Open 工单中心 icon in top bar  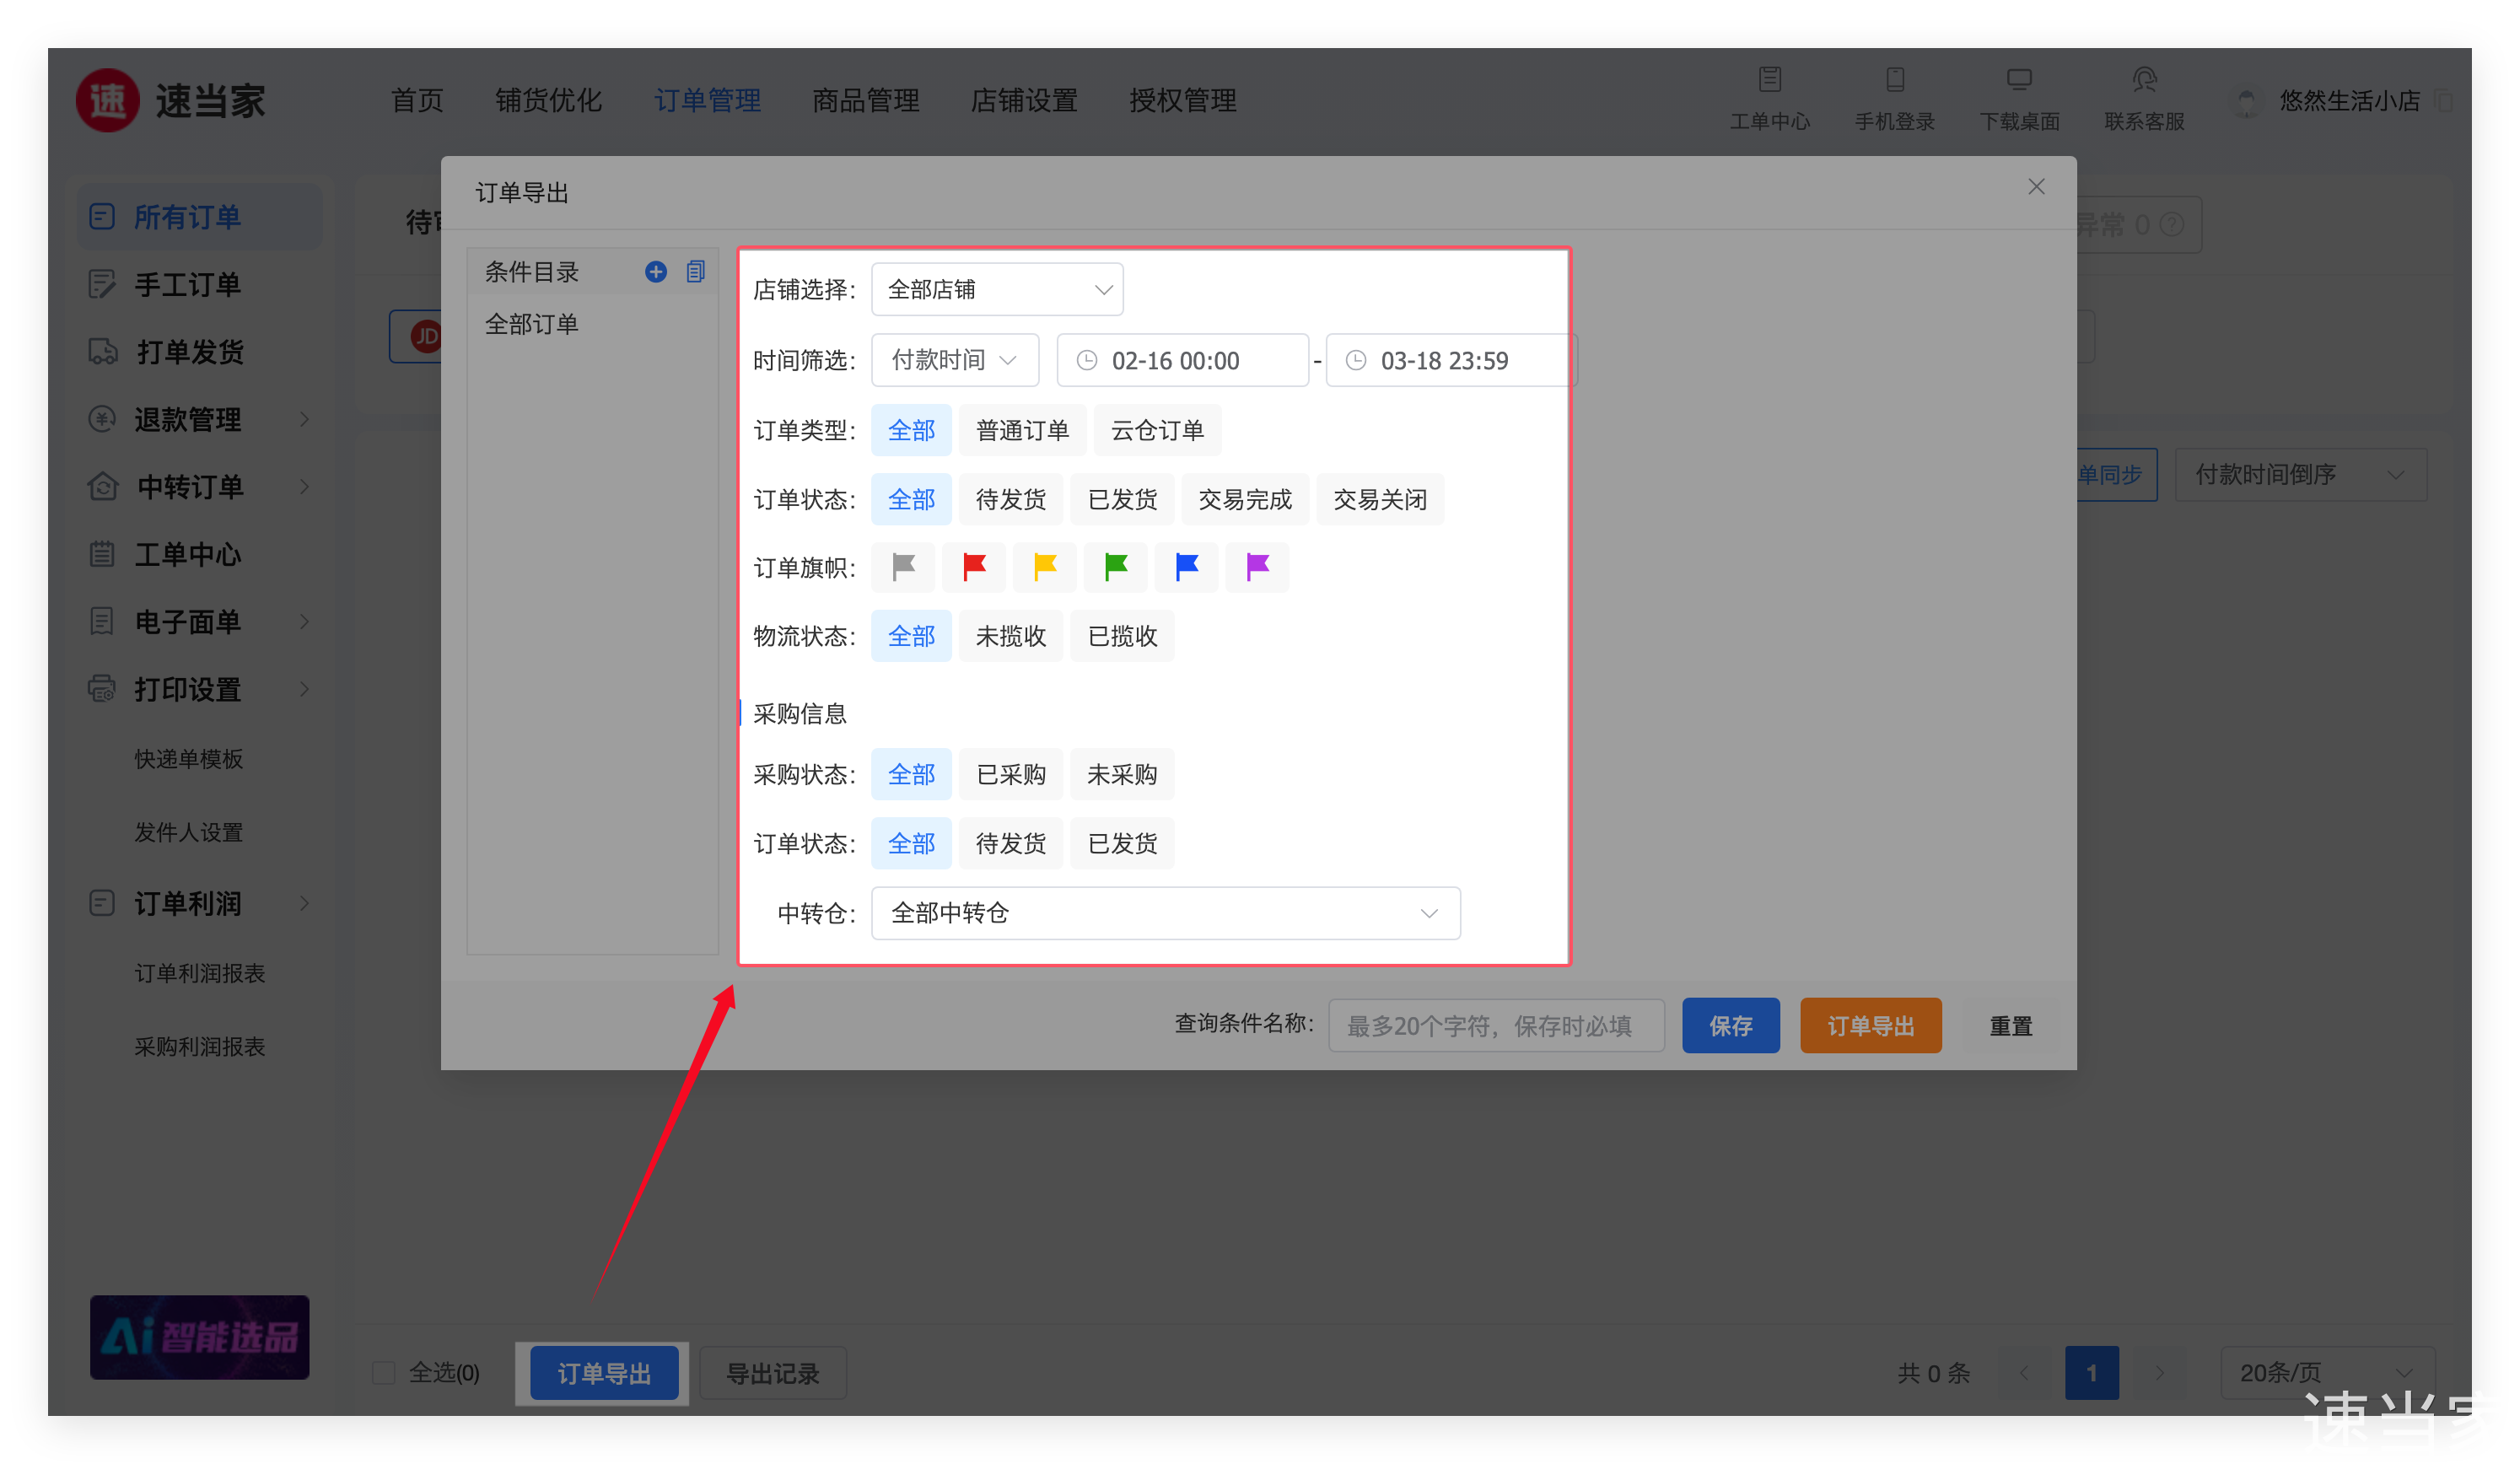coord(1769,80)
